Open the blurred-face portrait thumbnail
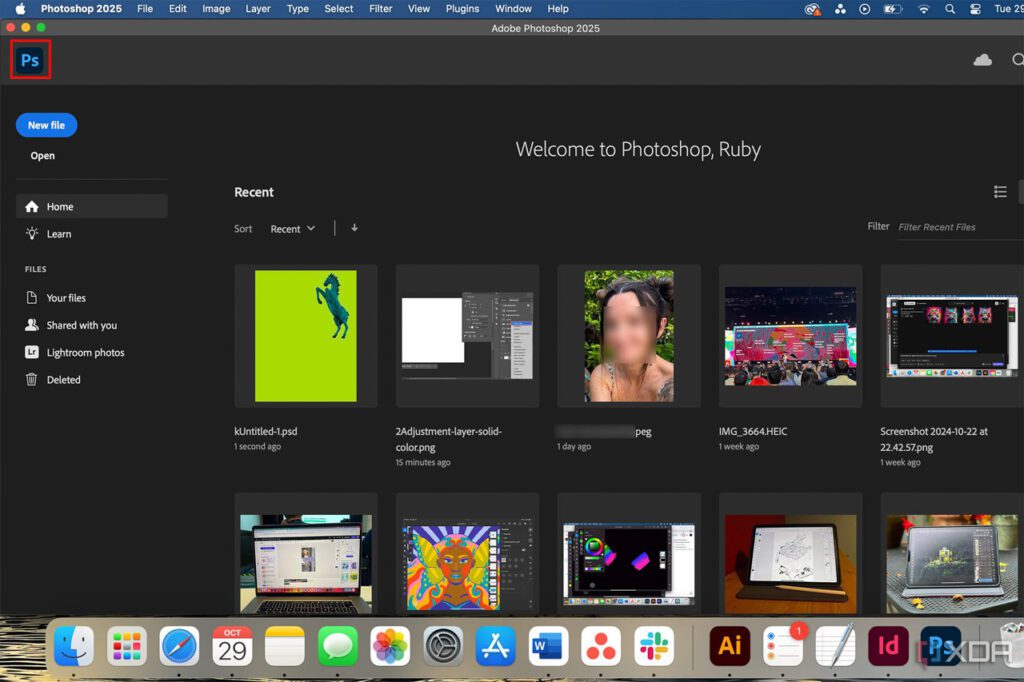 click(629, 336)
